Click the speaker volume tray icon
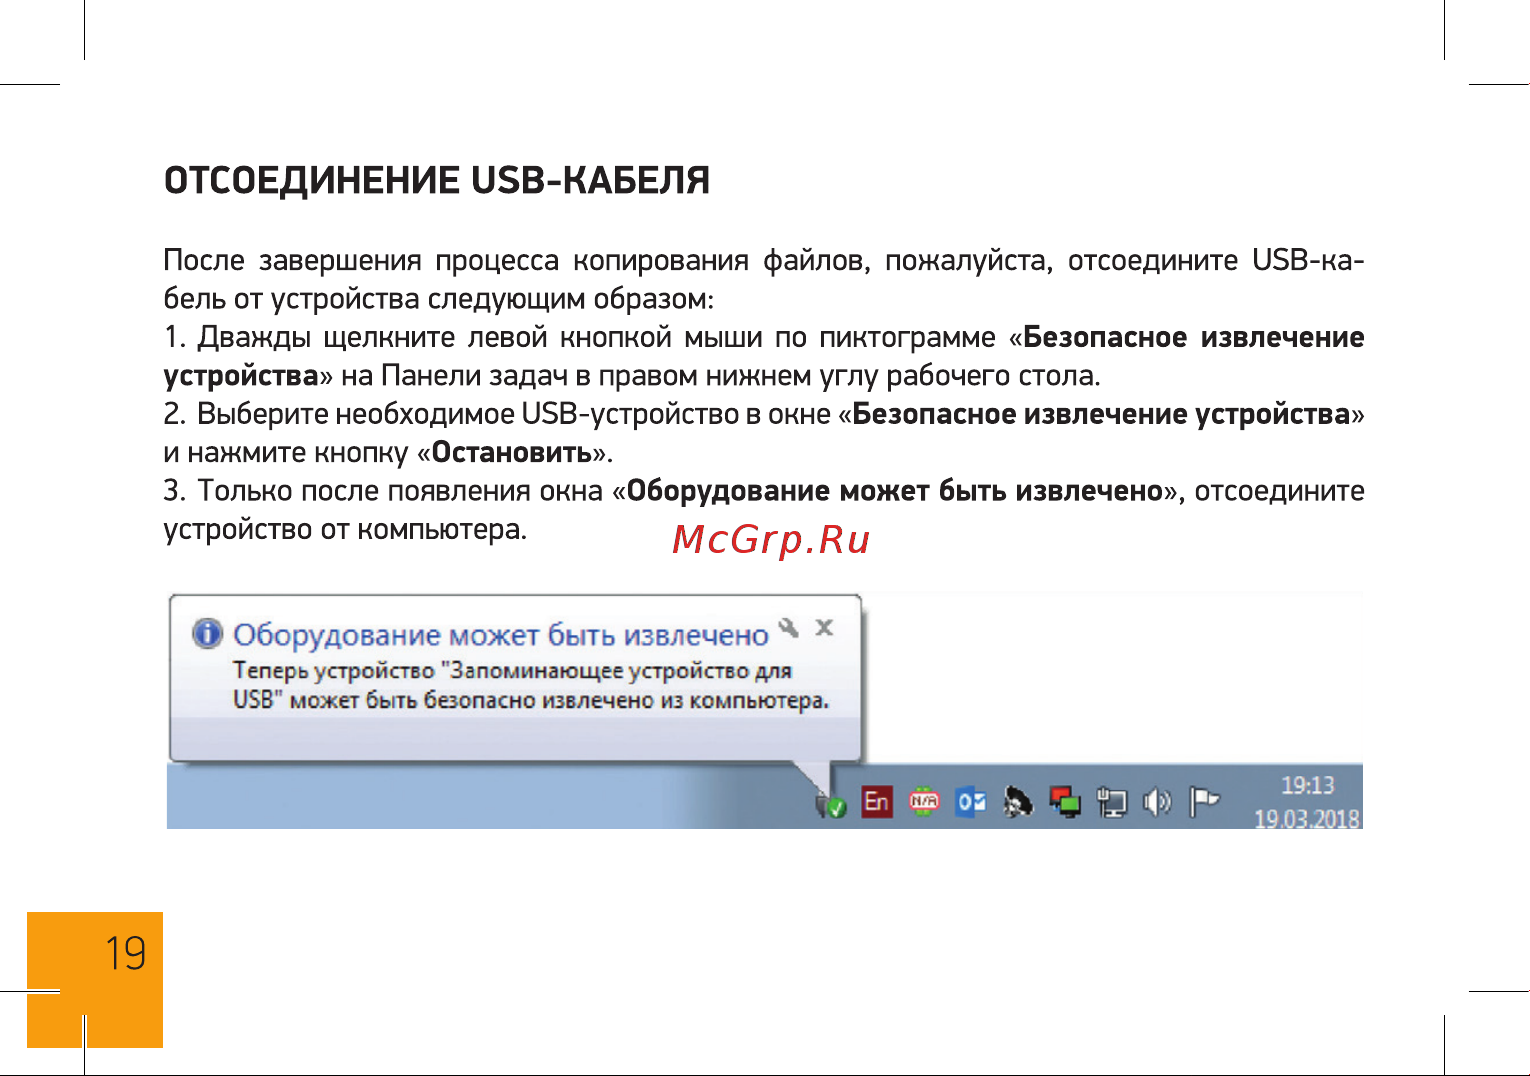Screen dimensions: 1530x1076 (1157, 802)
